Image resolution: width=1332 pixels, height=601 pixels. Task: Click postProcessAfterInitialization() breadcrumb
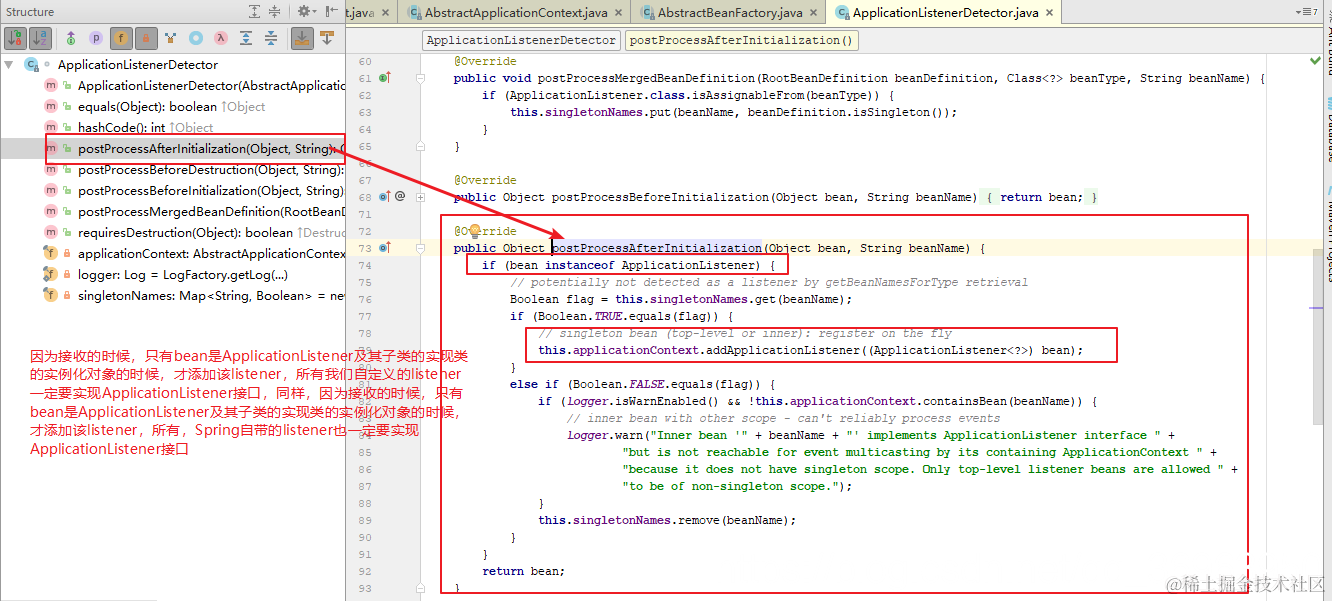(741, 40)
